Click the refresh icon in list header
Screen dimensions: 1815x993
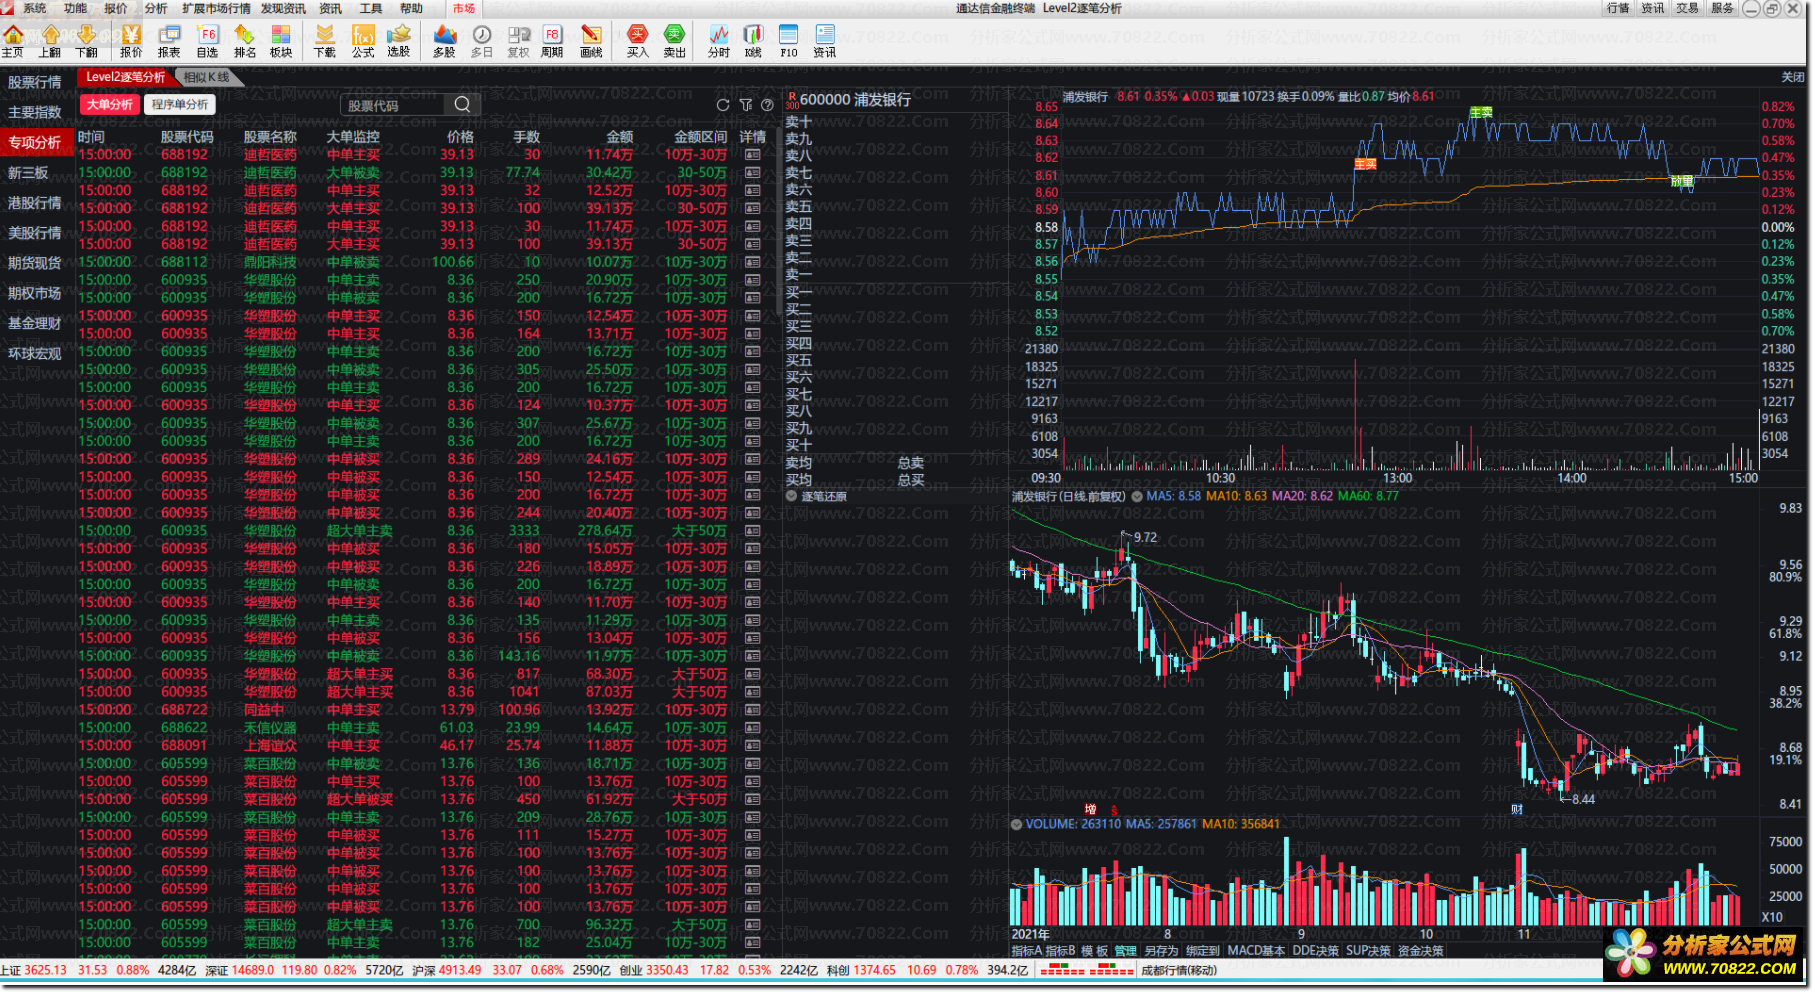723,104
